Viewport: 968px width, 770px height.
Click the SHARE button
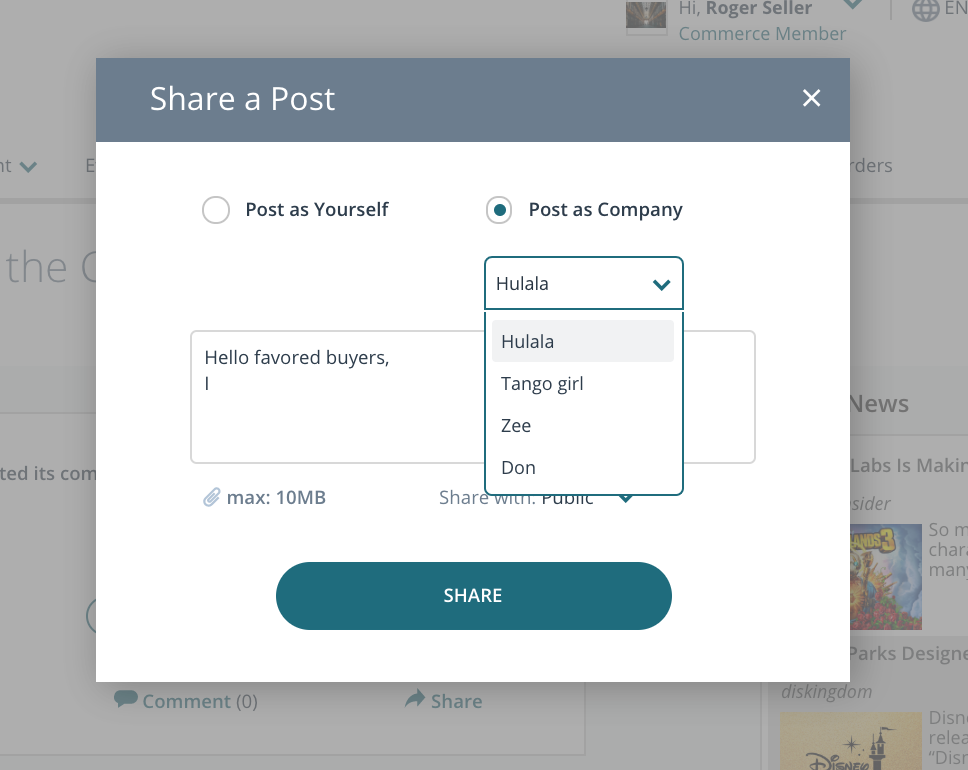tap(474, 596)
